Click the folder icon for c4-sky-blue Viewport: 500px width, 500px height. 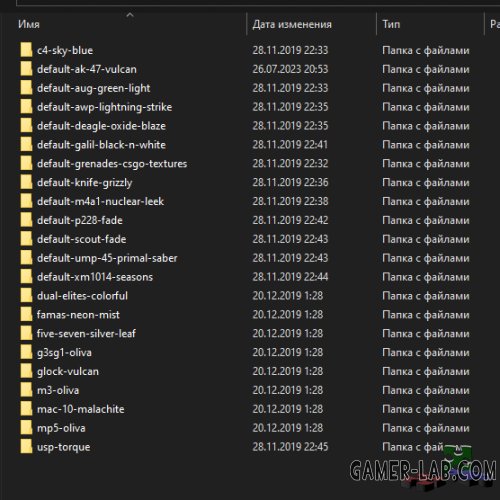click(x=26, y=50)
